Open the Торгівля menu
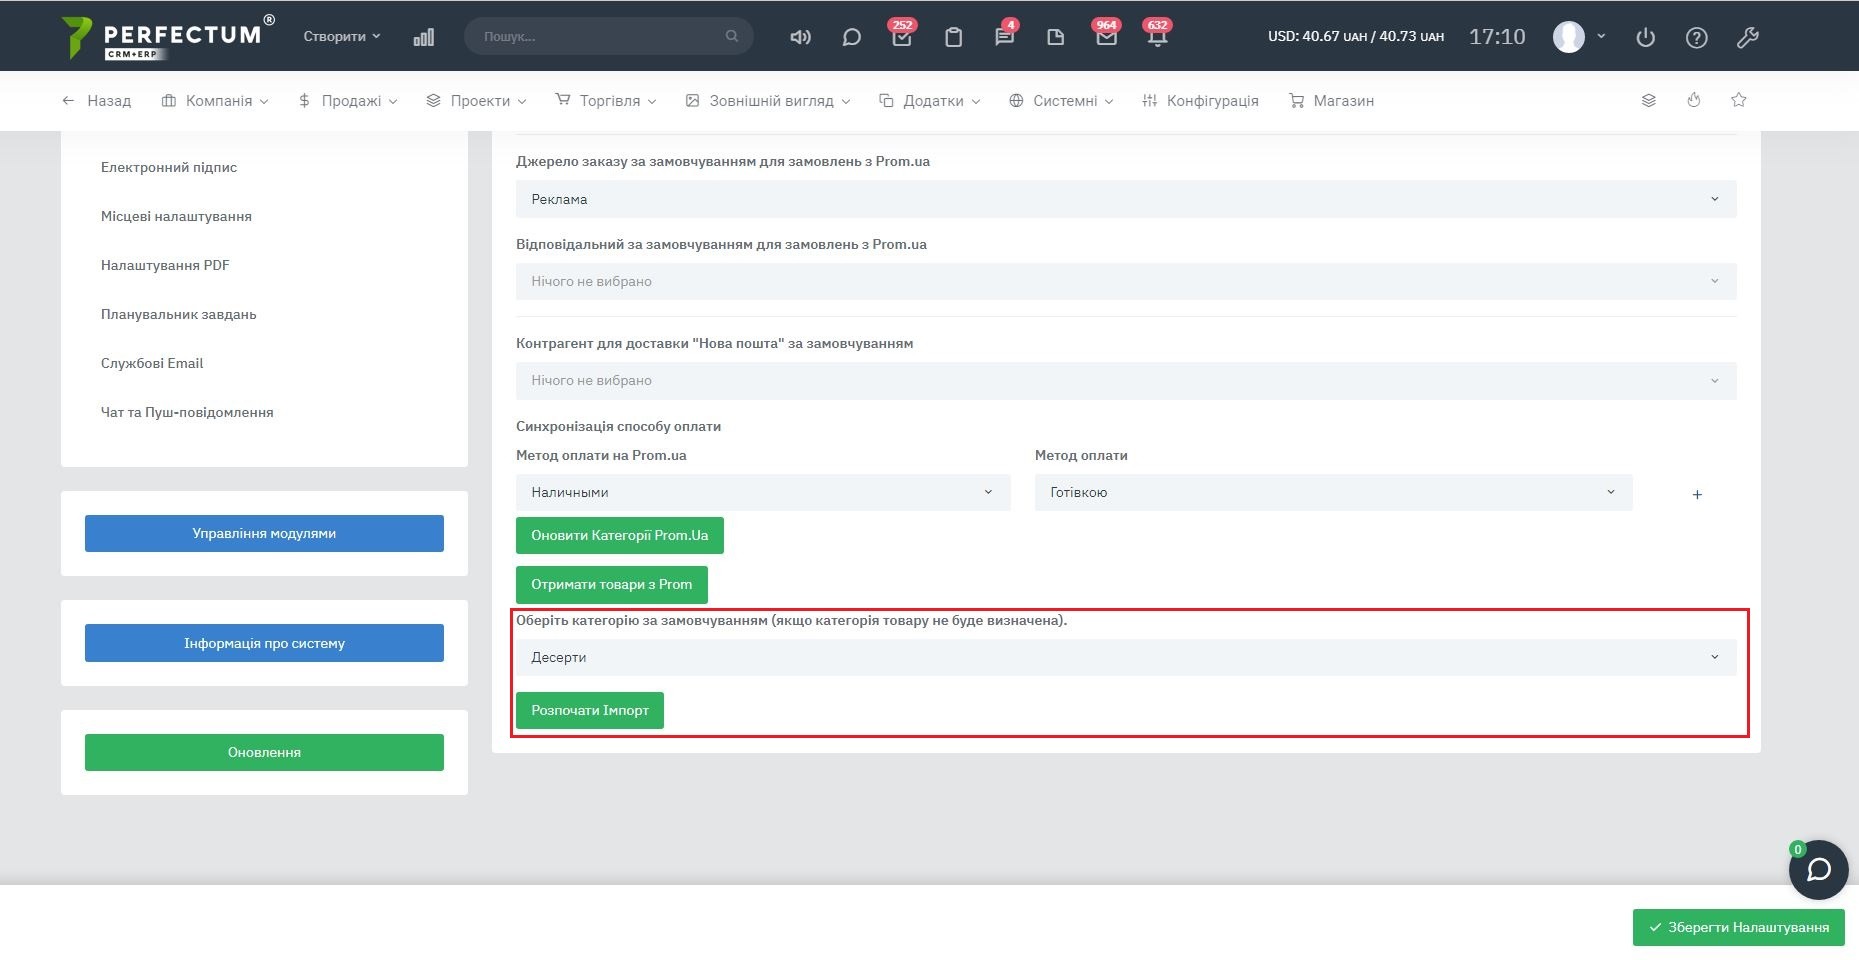The width and height of the screenshot is (1859, 960). click(606, 101)
